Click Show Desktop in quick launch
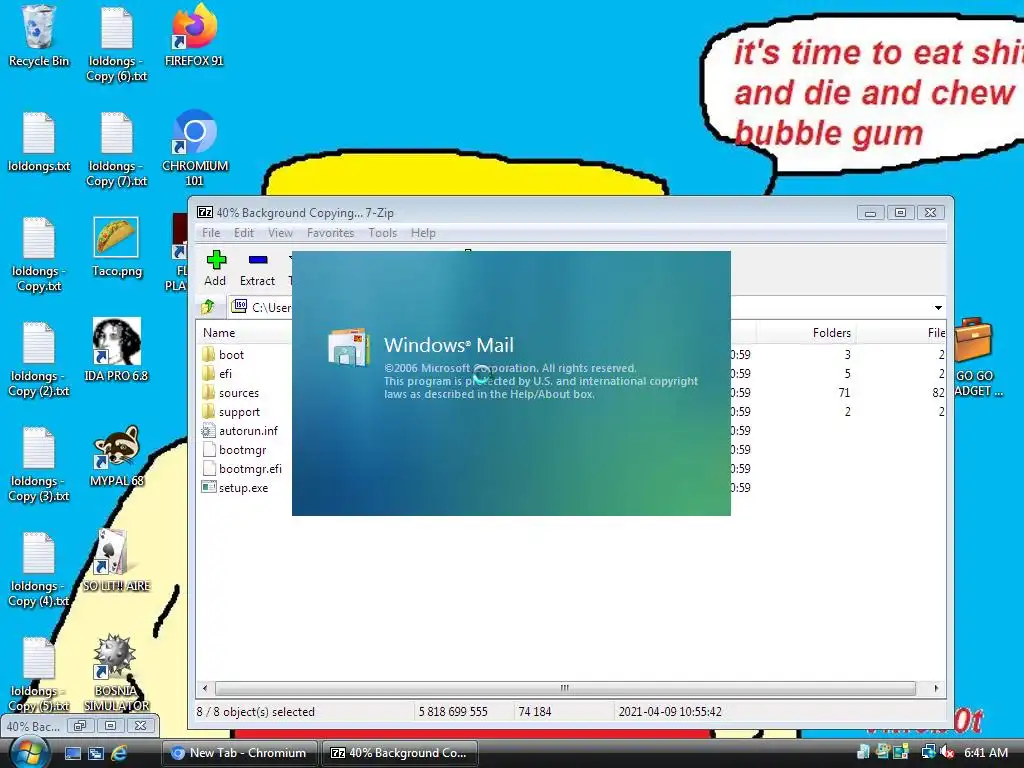 pos(72,753)
